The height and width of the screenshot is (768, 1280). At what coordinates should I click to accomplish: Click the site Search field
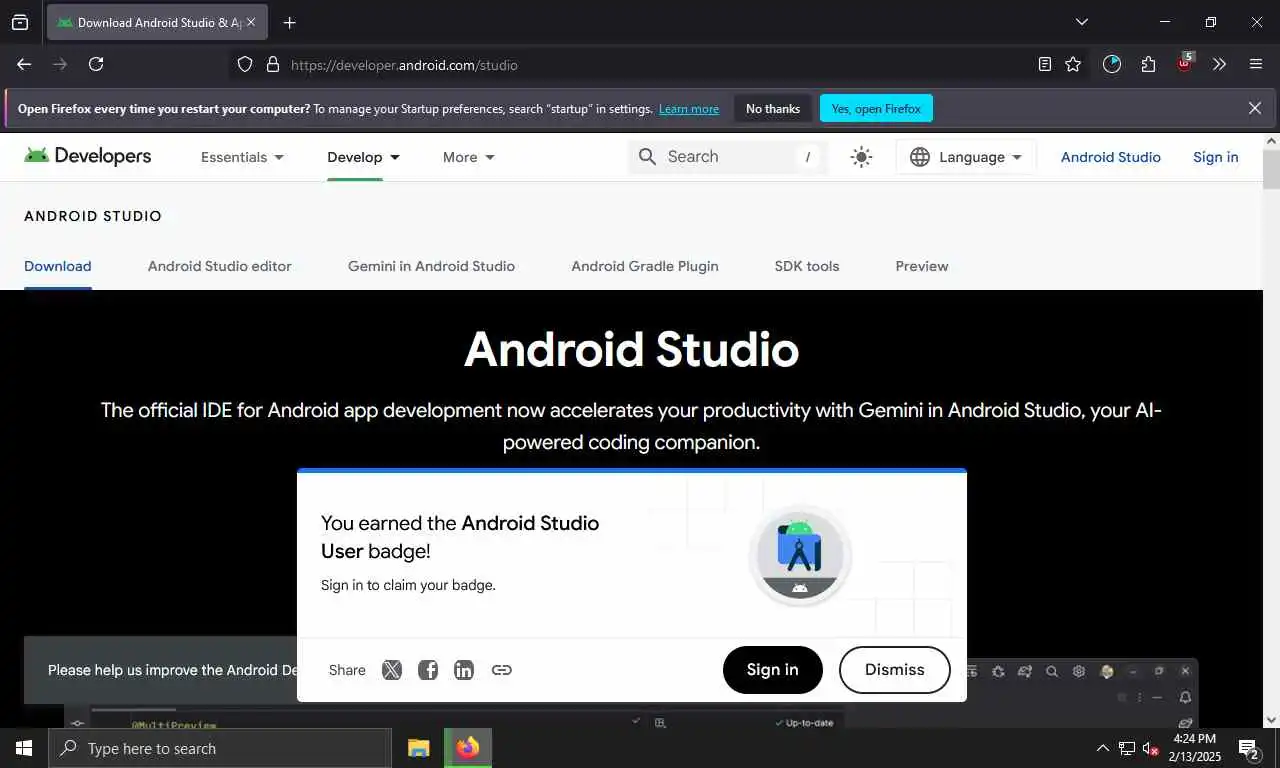tap(728, 157)
